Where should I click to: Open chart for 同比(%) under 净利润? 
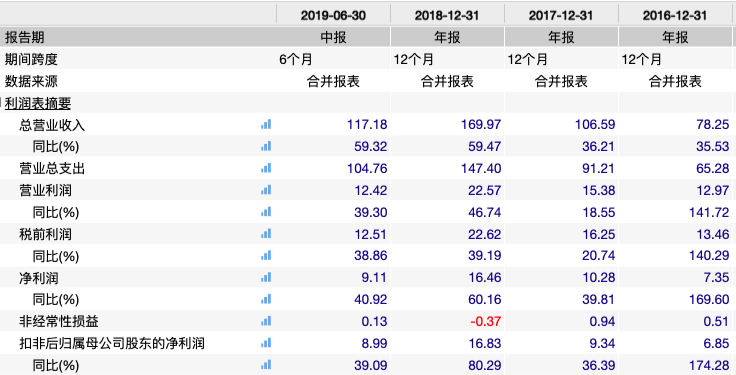tap(266, 299)
